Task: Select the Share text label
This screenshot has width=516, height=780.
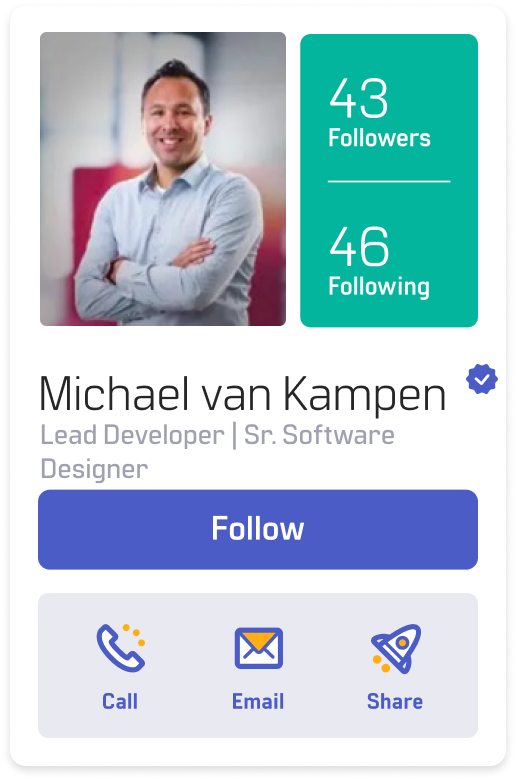Action: 395,701
